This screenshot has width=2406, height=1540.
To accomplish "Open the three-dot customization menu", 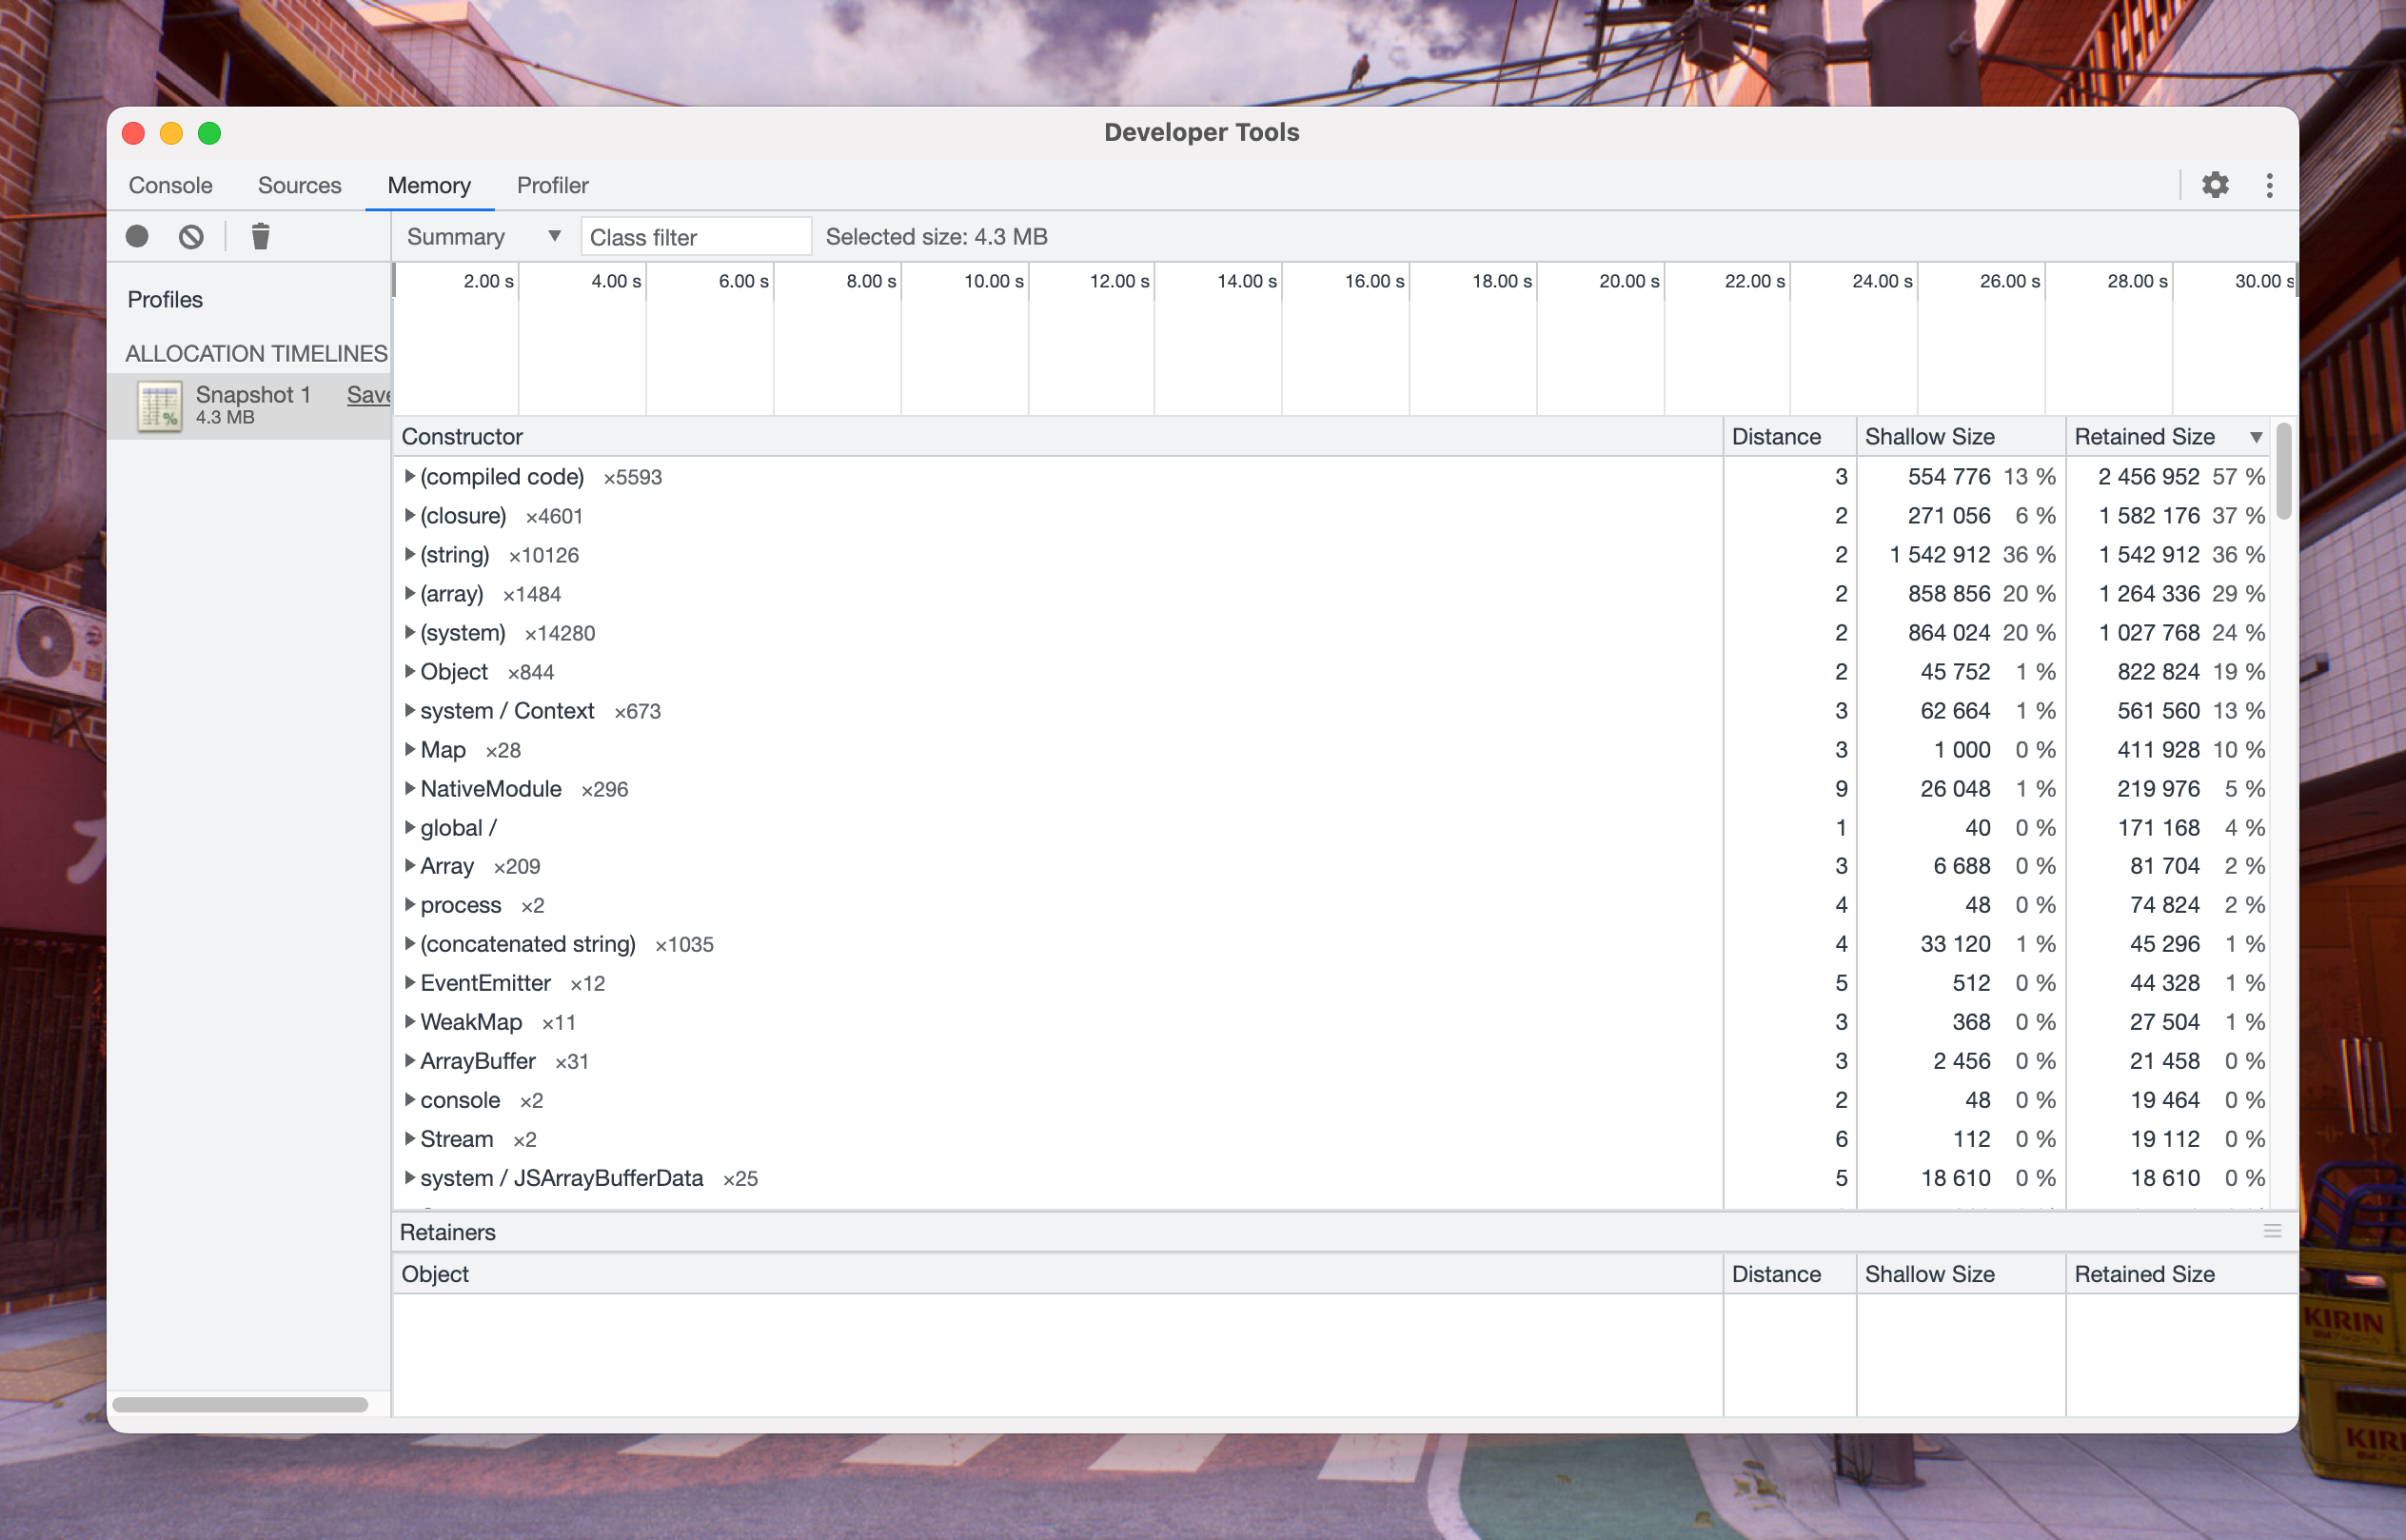I will point(2268,185).
